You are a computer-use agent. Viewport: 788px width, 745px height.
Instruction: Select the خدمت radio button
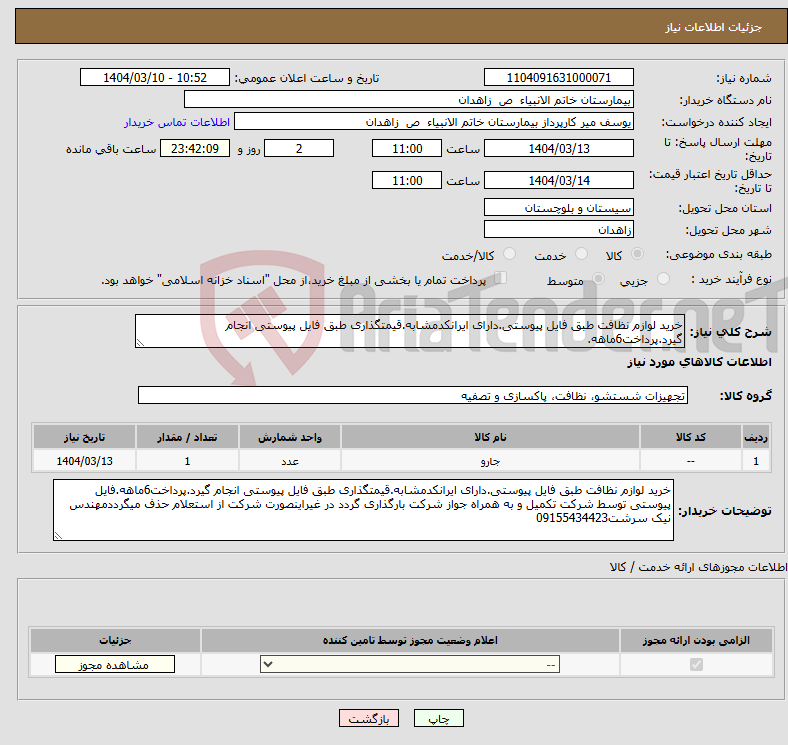(581, 254)
